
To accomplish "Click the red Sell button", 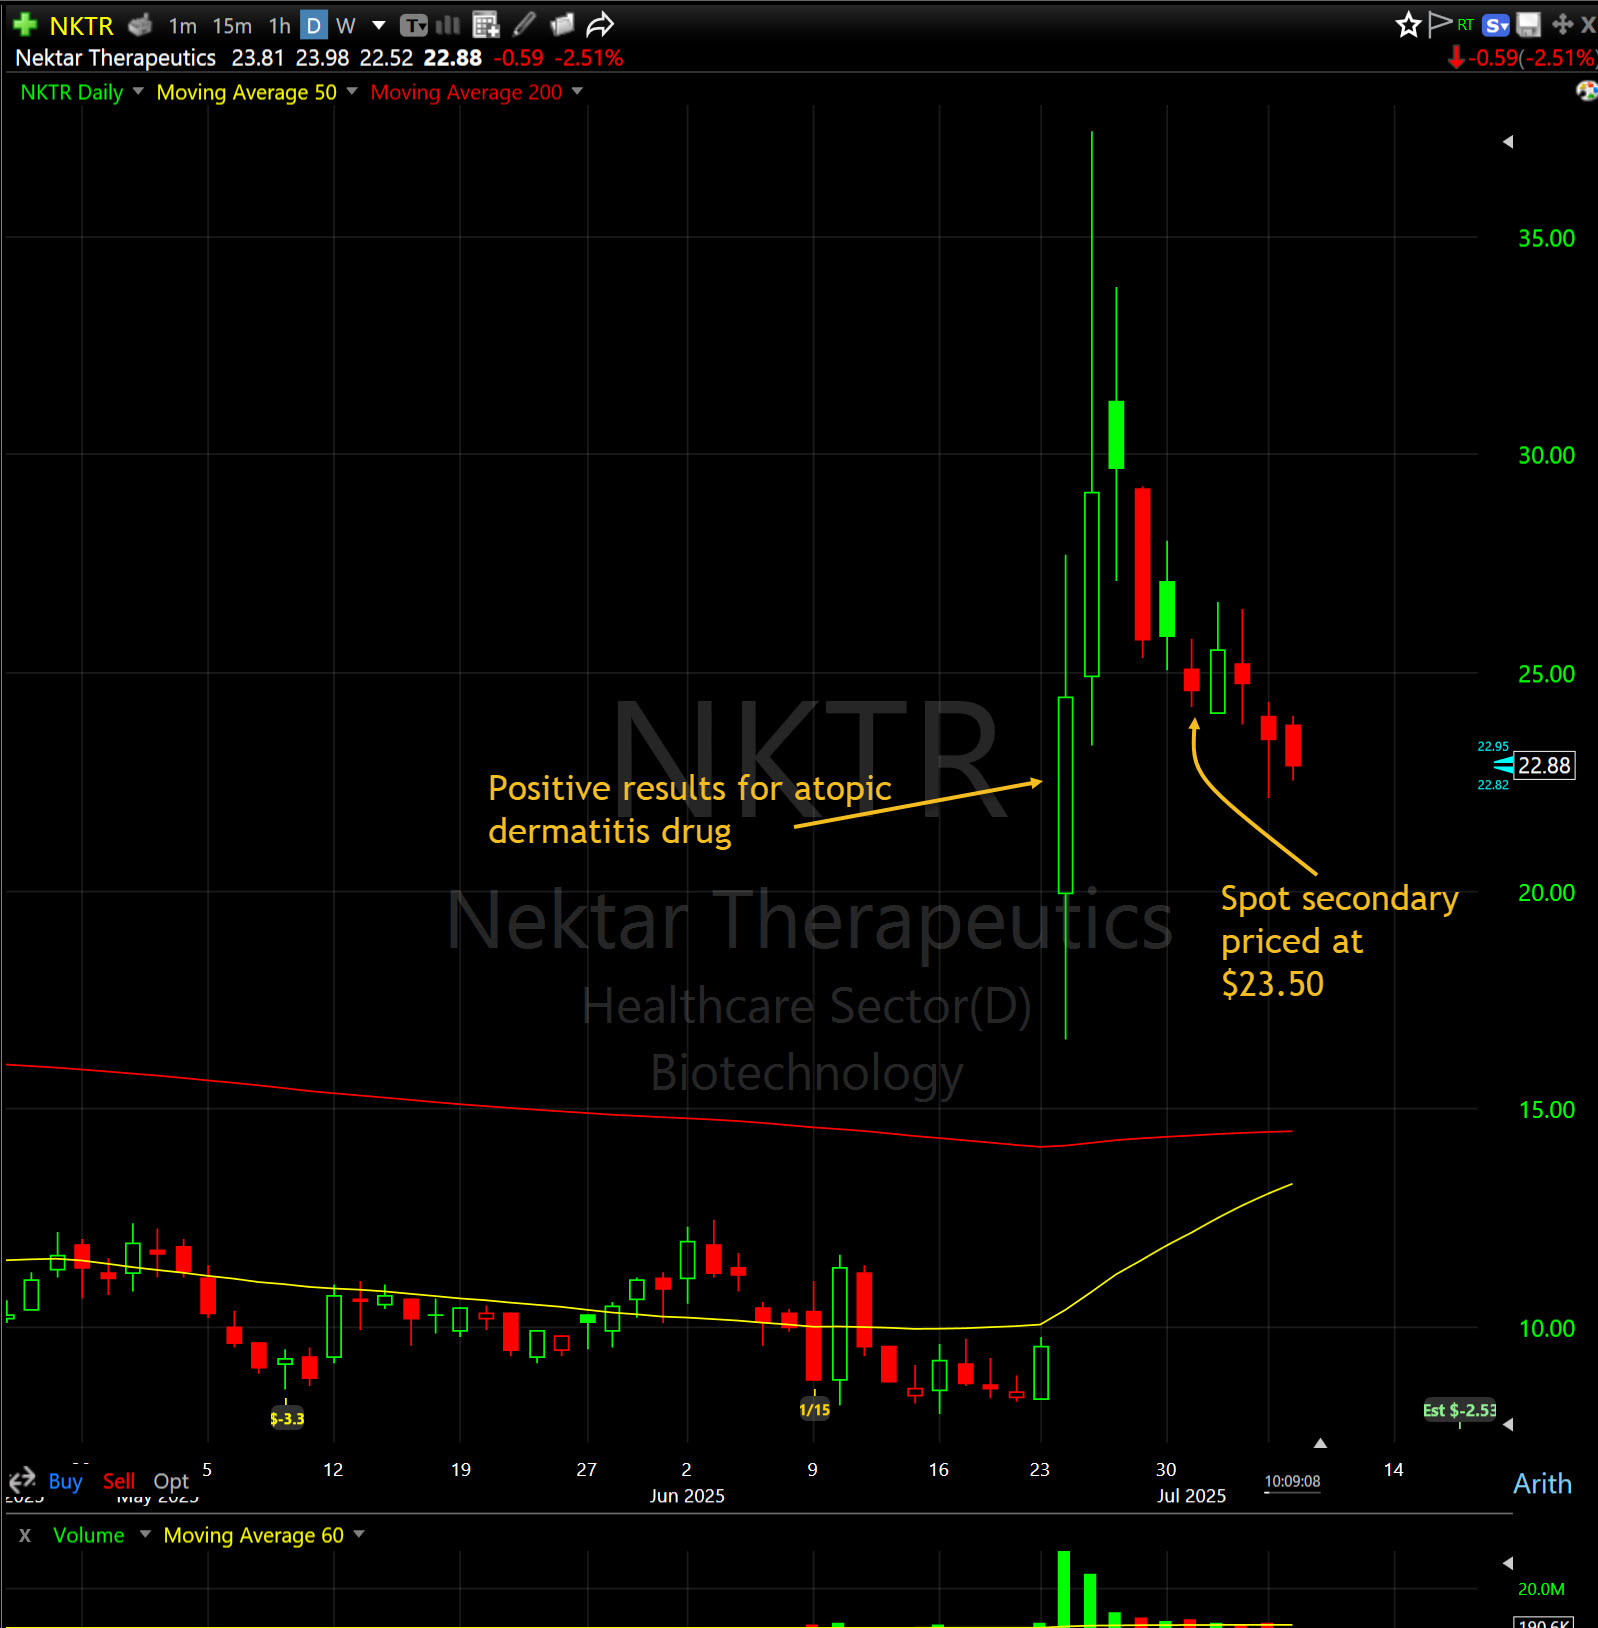I will [x=118, y=1481].
